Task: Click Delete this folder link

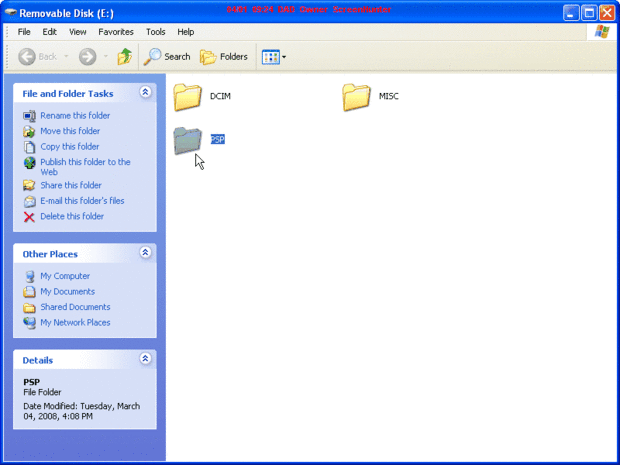Action: pyautogui.click(x=72, y=216)
